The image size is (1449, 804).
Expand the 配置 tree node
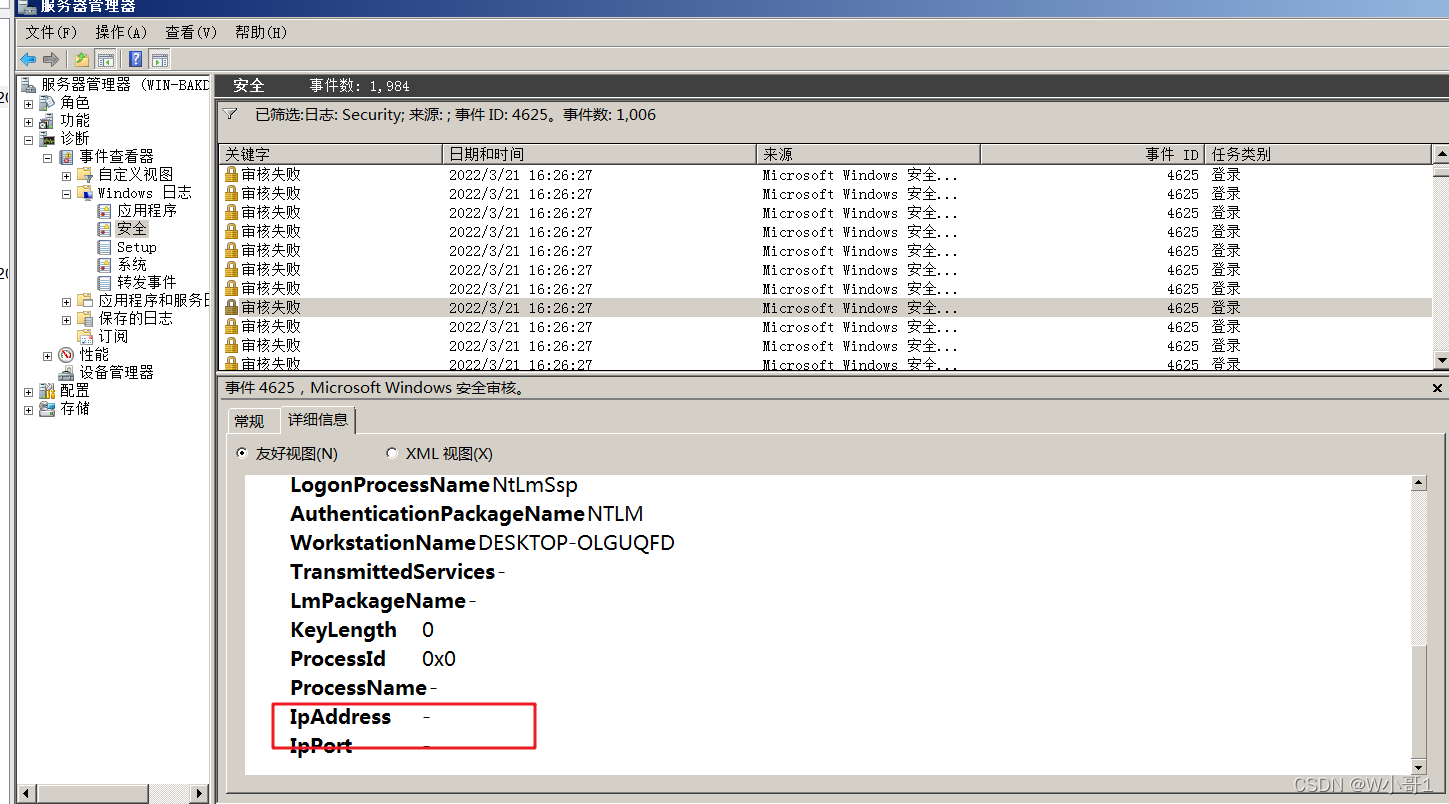point(28,392)
